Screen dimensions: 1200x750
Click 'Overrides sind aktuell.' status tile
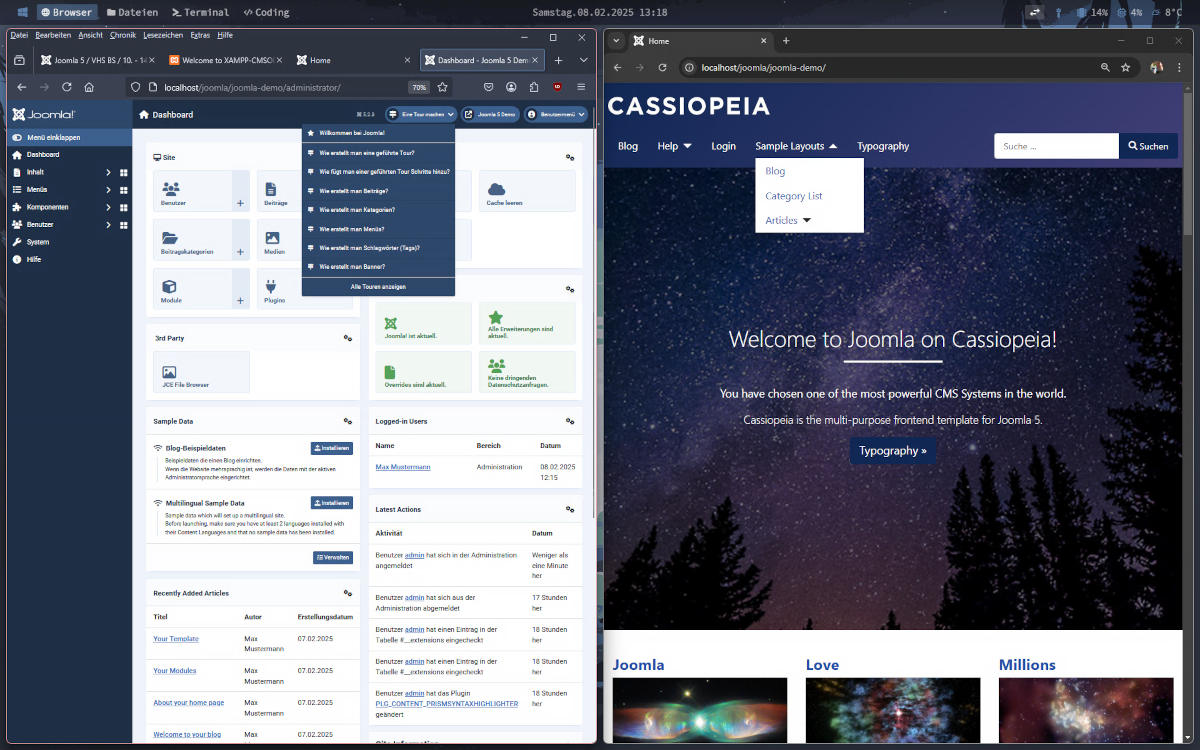point(423,372)
